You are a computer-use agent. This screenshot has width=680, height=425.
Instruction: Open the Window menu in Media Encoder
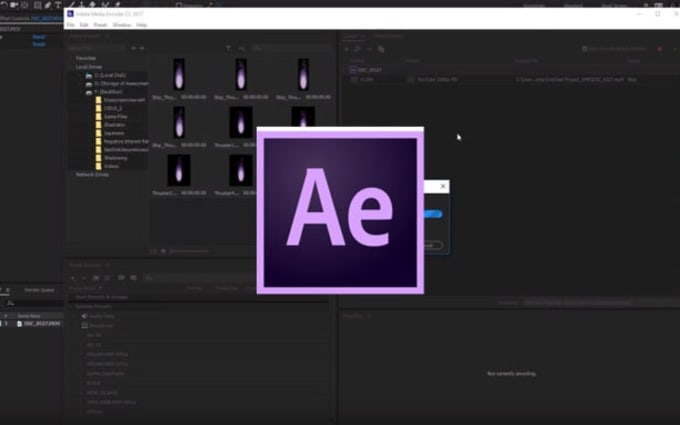[121, 25]
